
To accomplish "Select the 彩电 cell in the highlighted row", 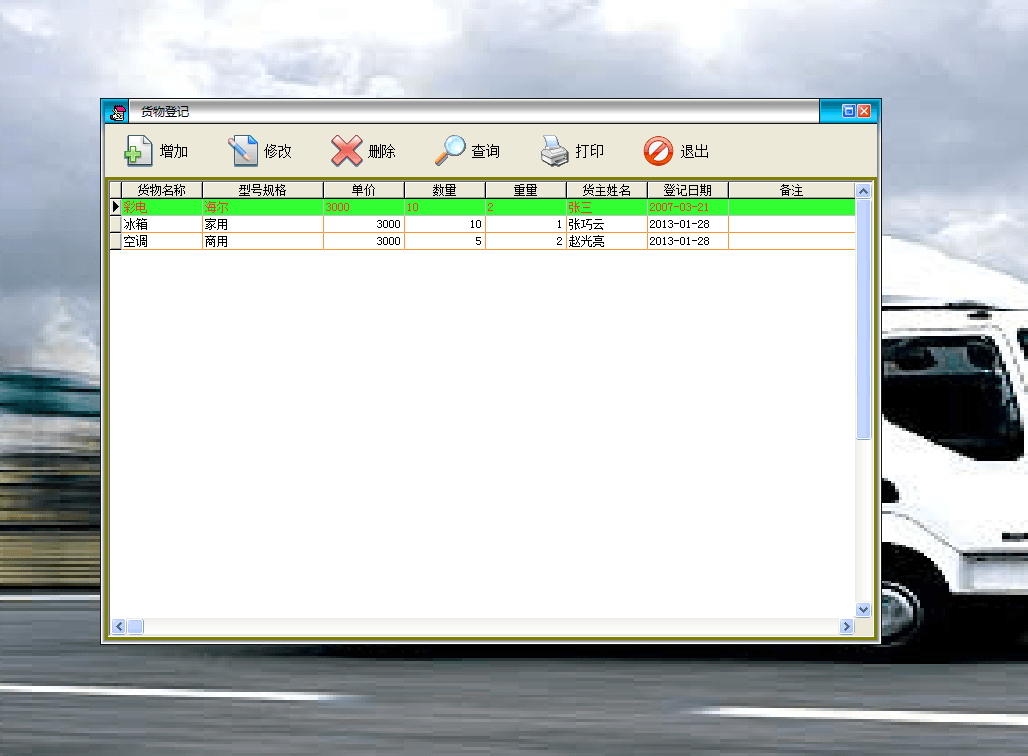I will (162, 207).
